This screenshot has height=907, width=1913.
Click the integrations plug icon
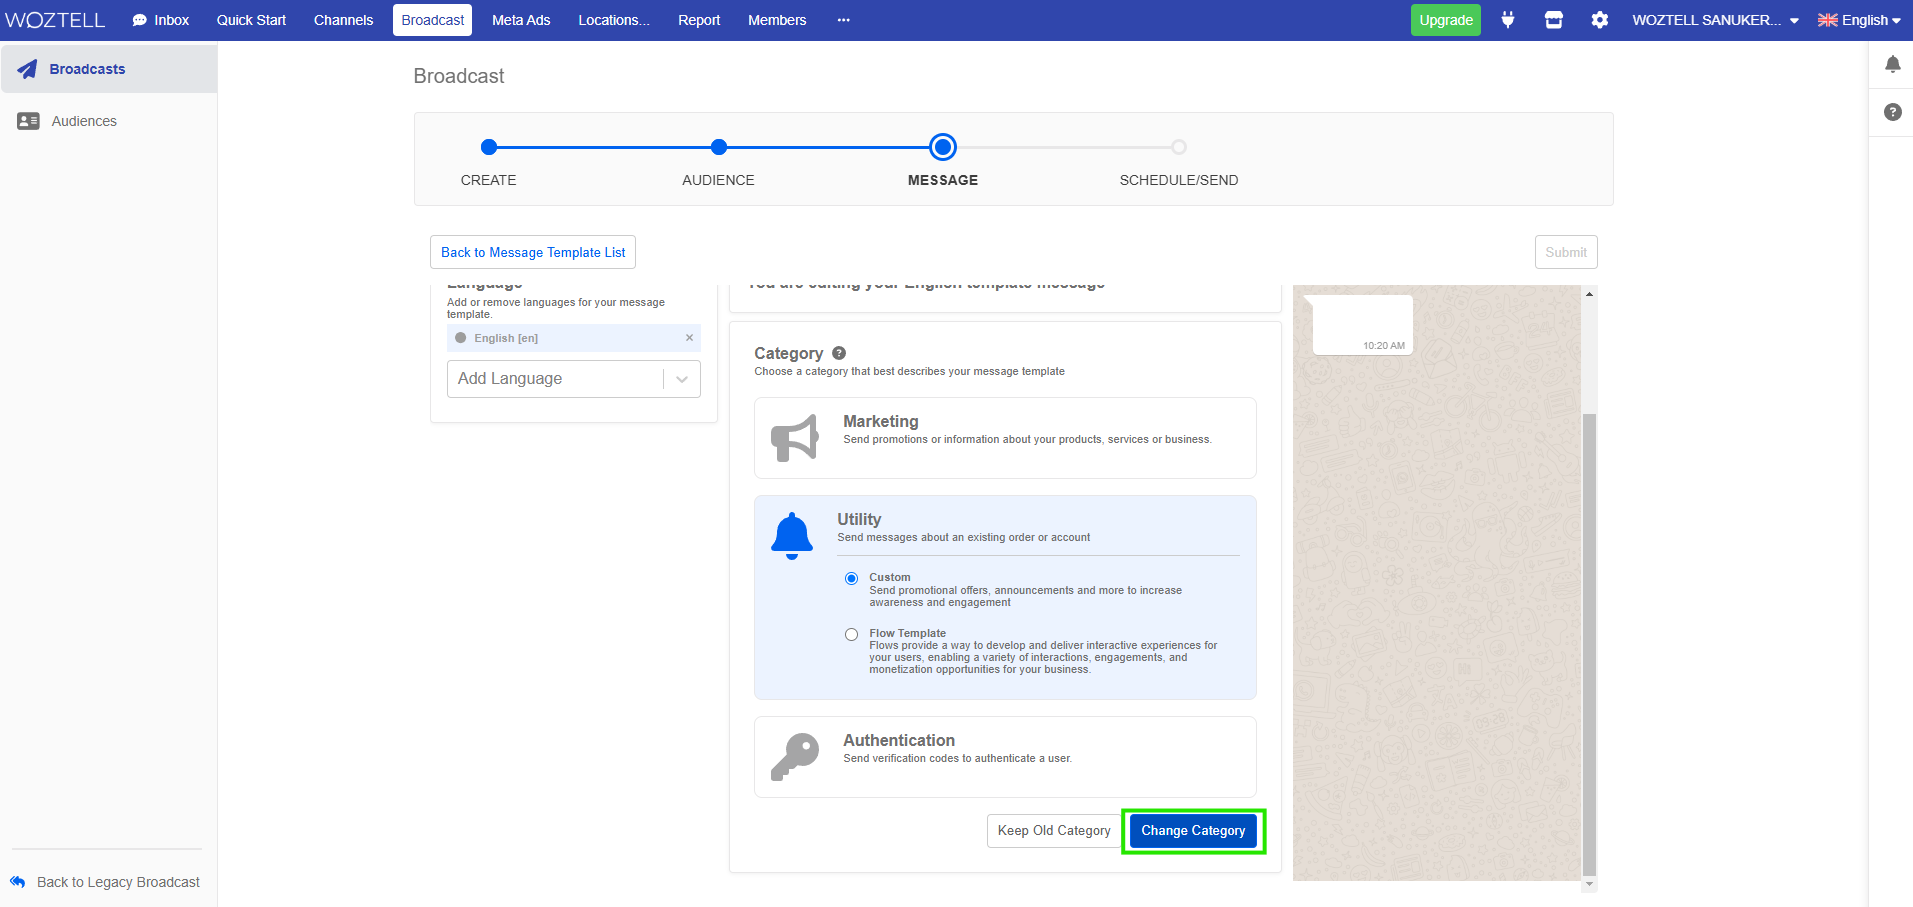1507,20
